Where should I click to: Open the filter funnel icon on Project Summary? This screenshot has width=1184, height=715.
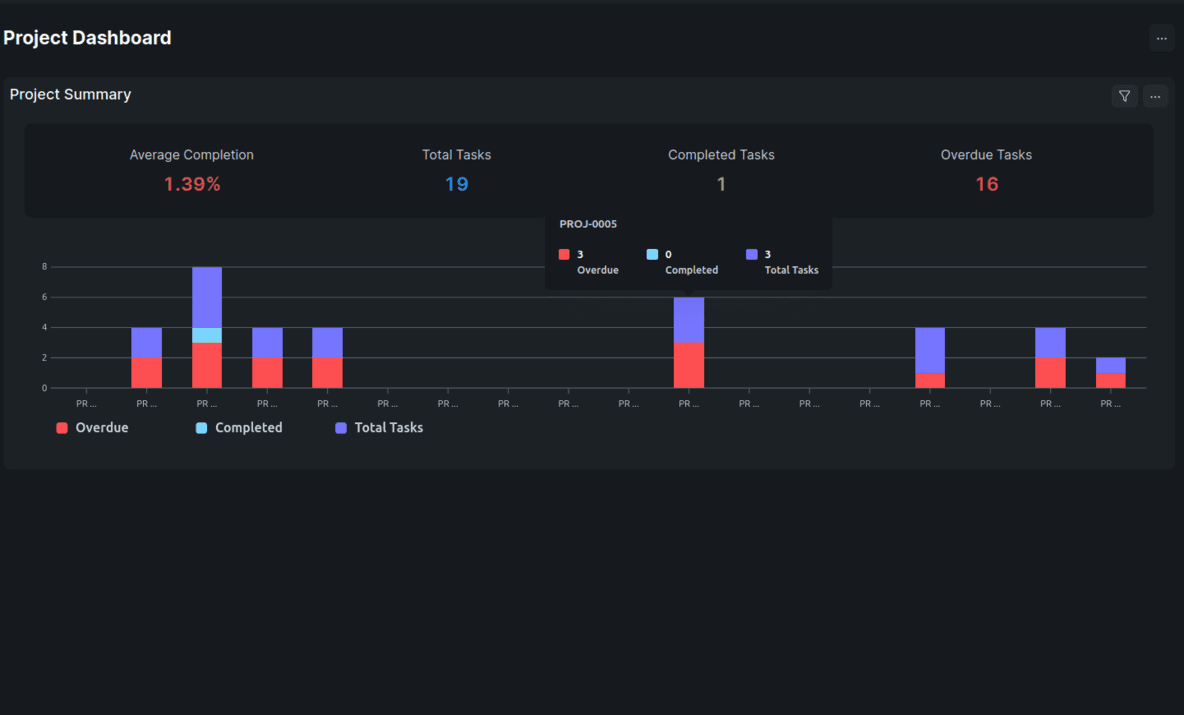click(1124, 96)
